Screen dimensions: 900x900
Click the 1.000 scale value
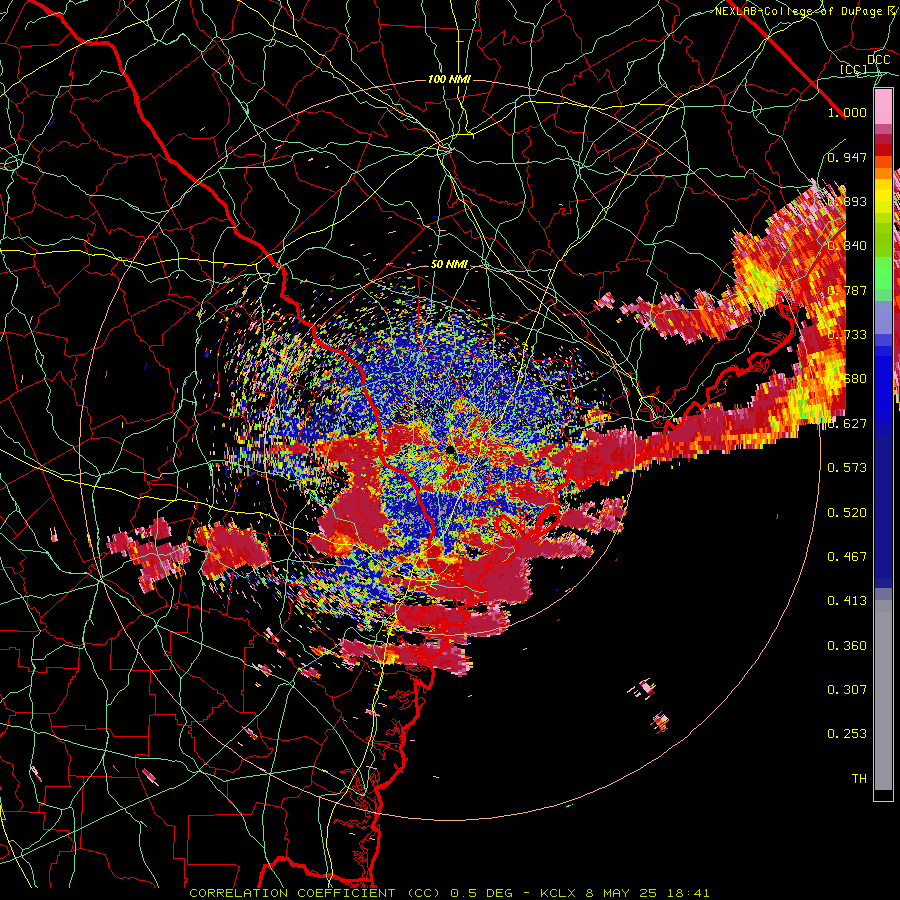847,112
